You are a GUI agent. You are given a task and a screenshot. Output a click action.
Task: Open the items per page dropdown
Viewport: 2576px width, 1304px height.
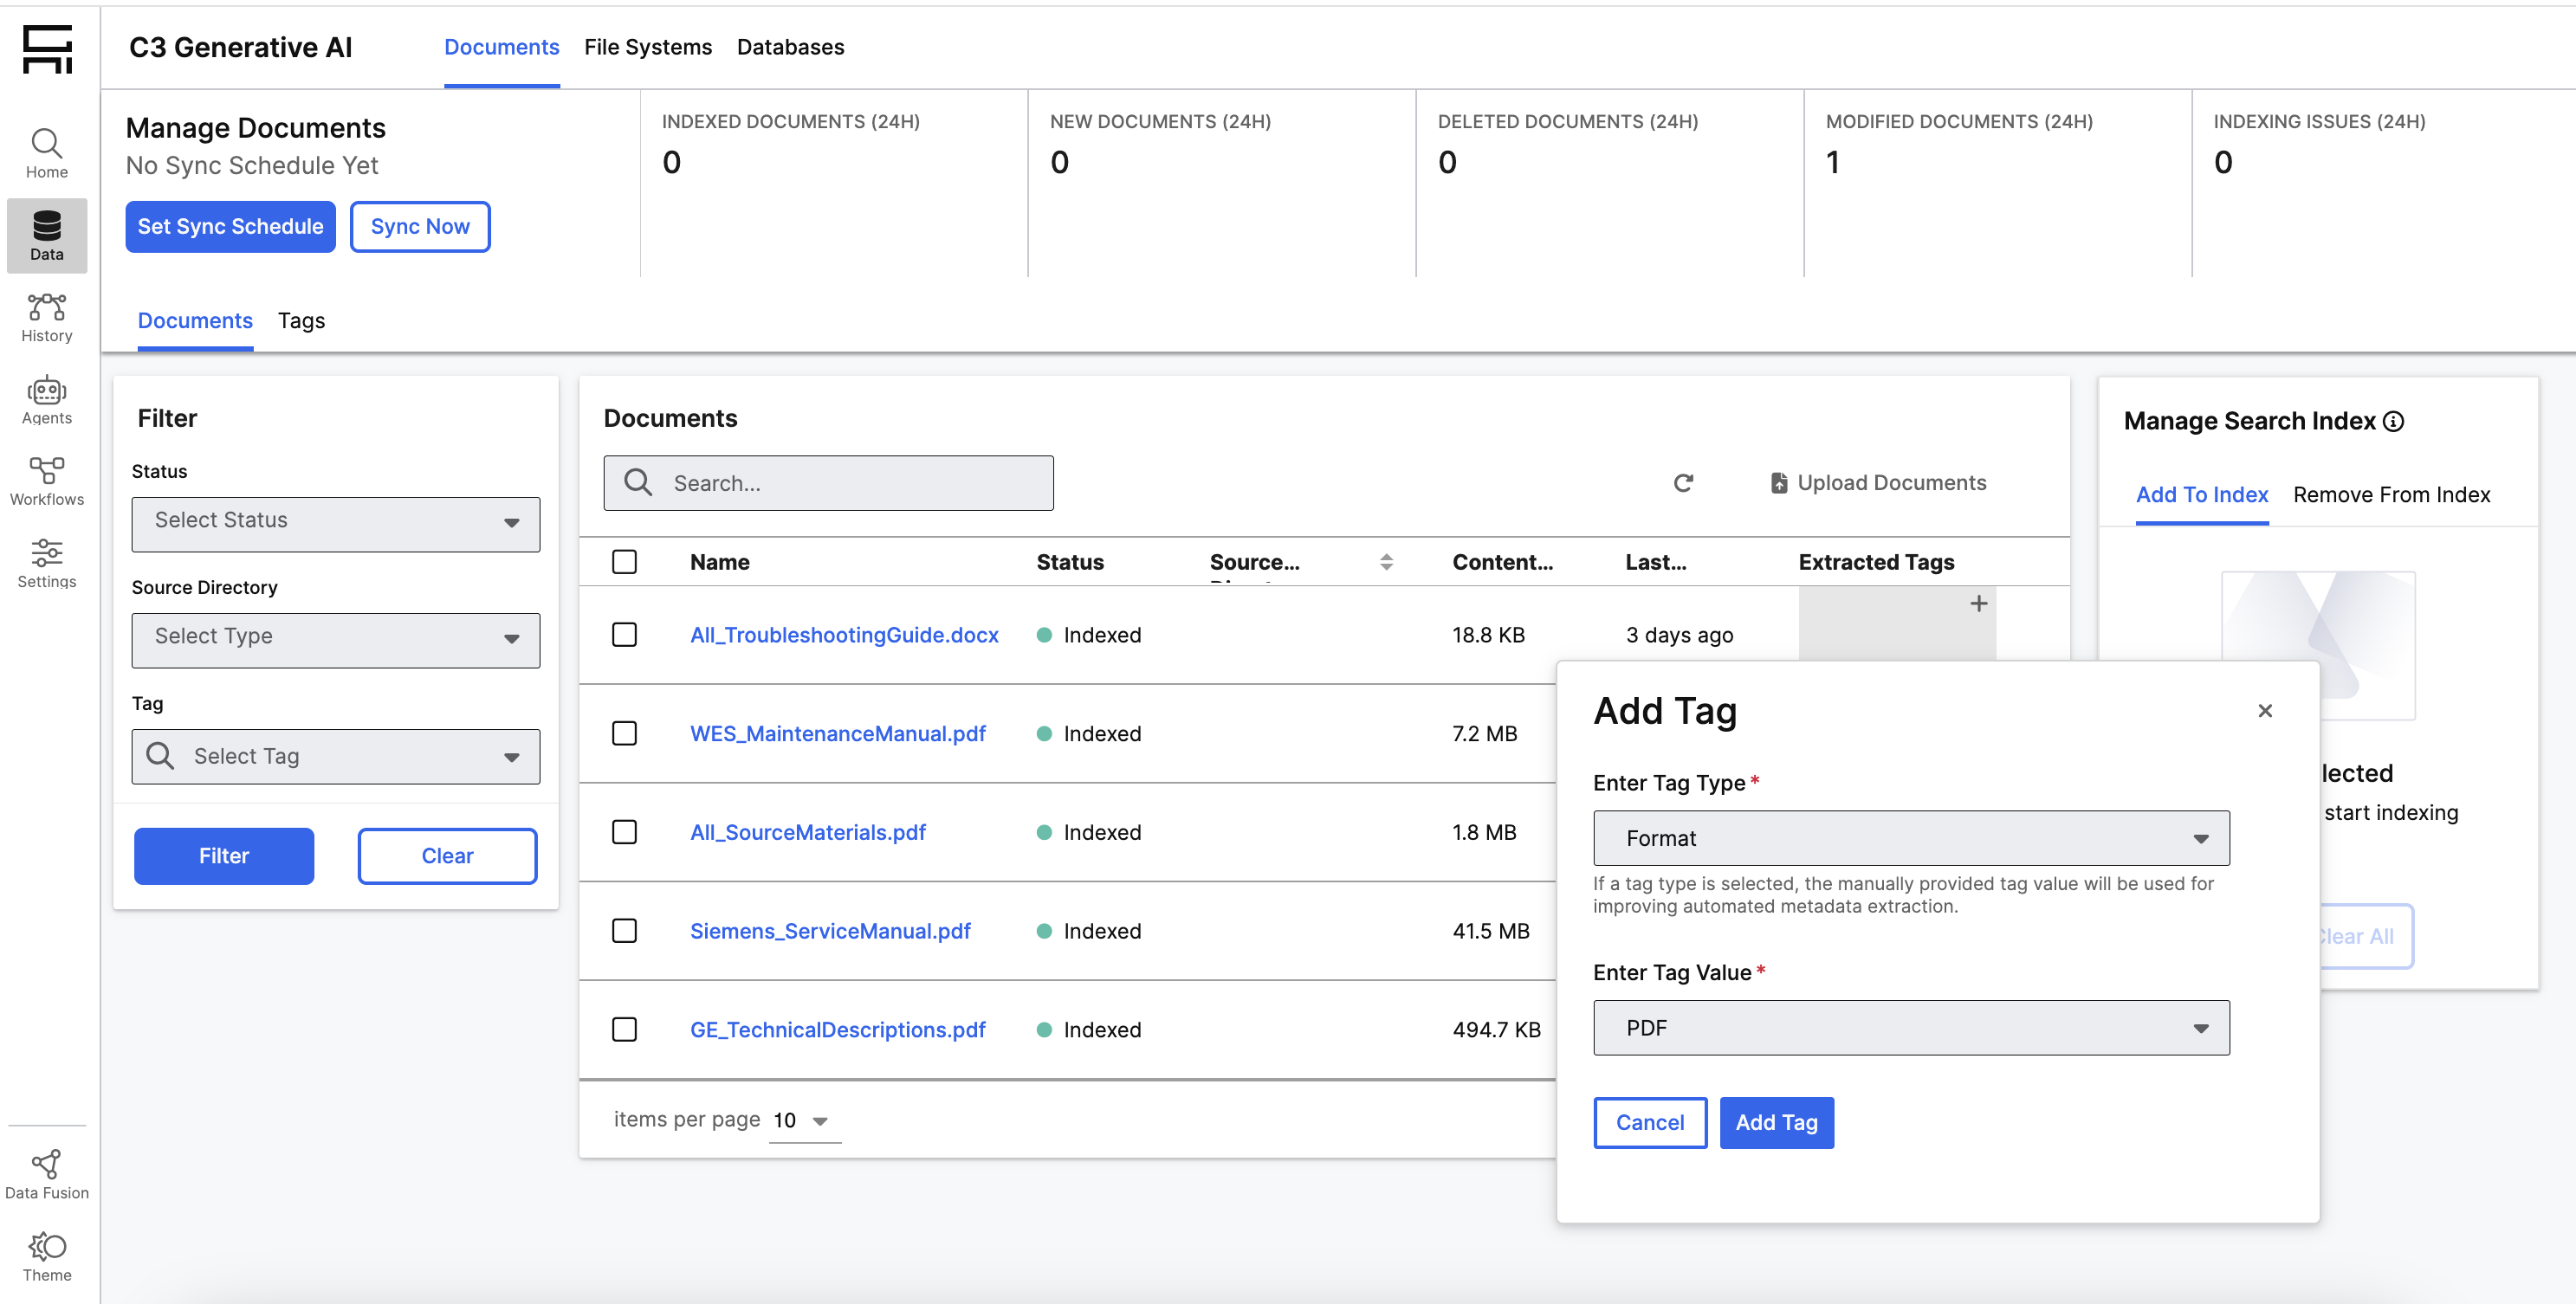coord(803,1120)
